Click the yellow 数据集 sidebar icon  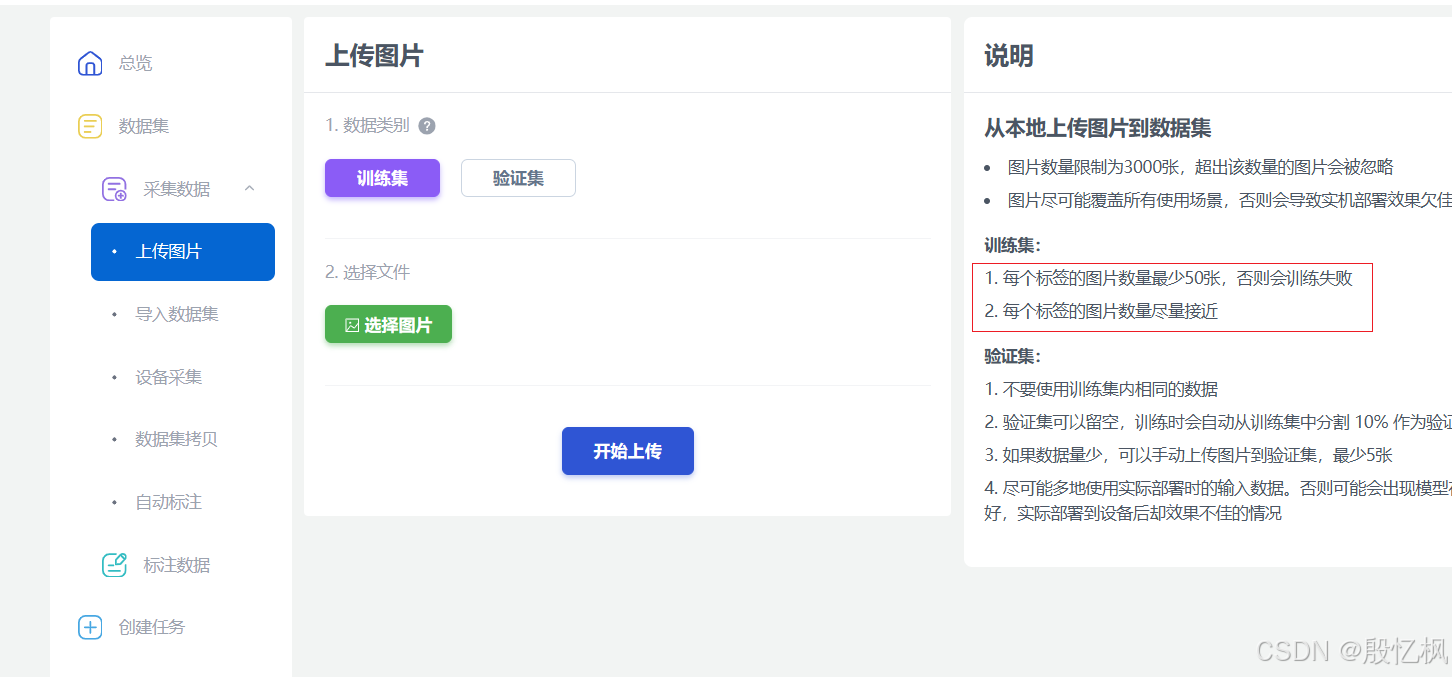click(x=90, y=127)
